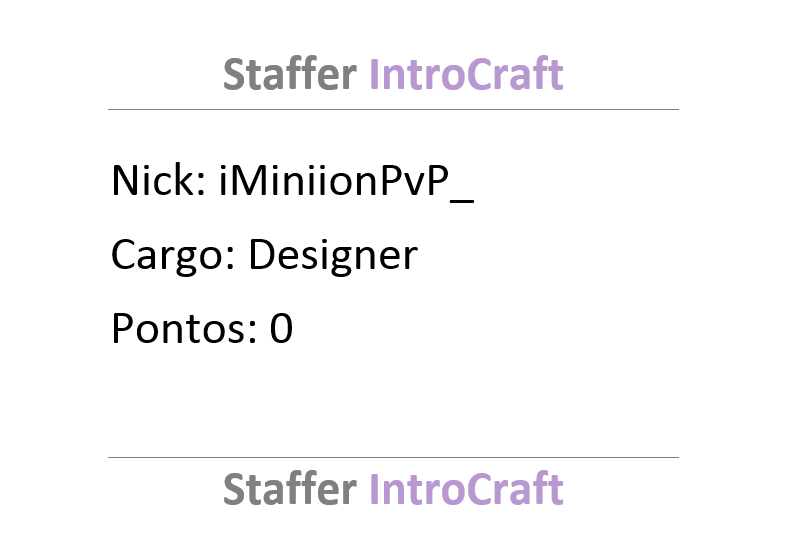Place the cursor right after the Pontos value "0"
This screenshot has height=540, width=786.
pos(294,328)
